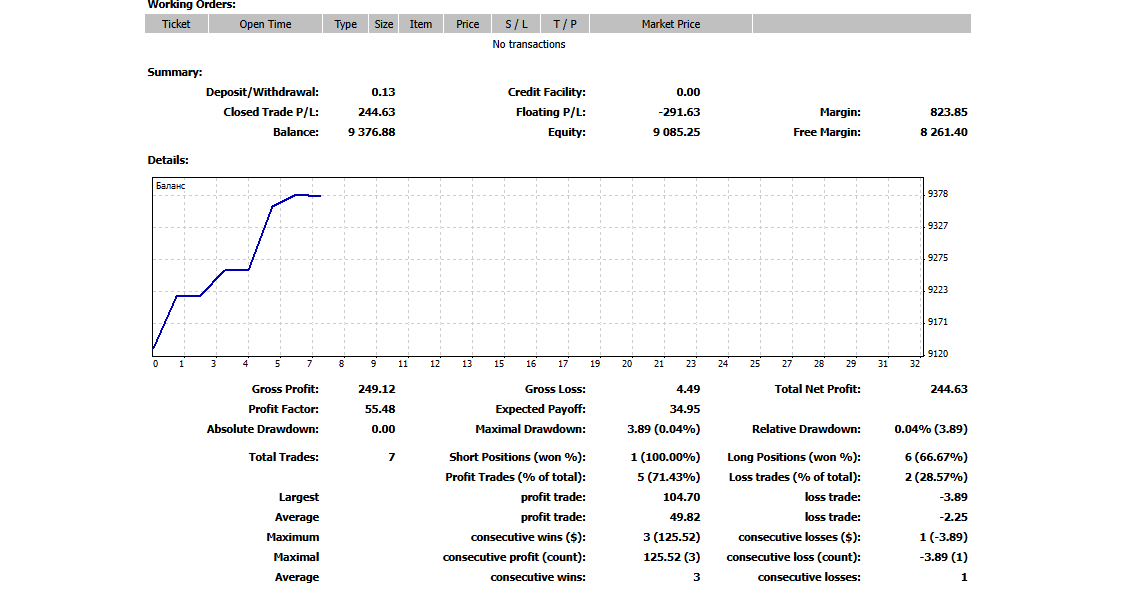1132x594 pixels.
Task: Click the Item column header
Action: coord(421,24)
